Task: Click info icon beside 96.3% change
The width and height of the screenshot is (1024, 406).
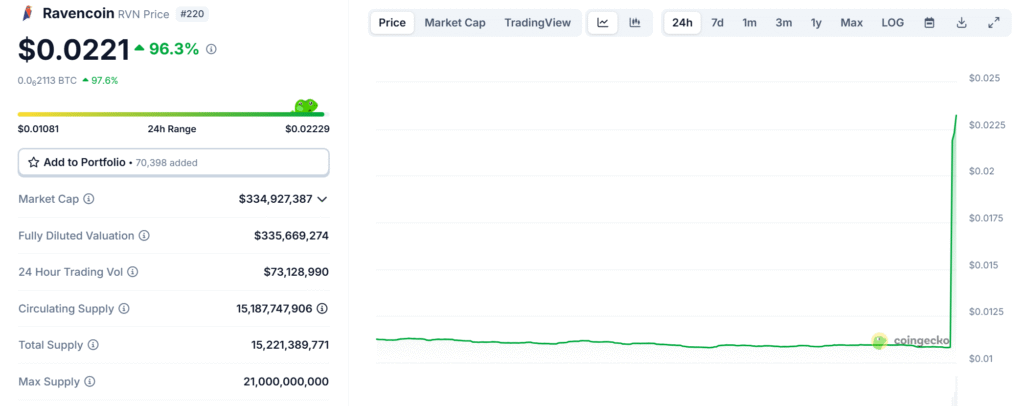Action: (x=211, y=49)
